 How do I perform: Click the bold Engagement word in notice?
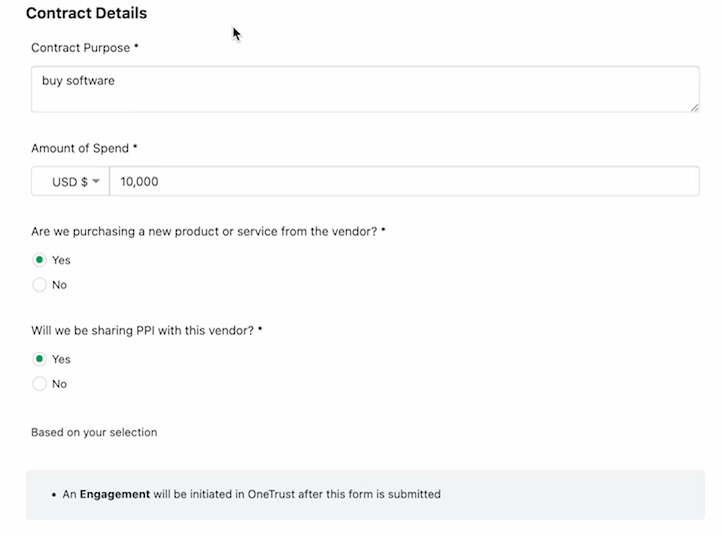pyautogui.click(x=115, y=494)
